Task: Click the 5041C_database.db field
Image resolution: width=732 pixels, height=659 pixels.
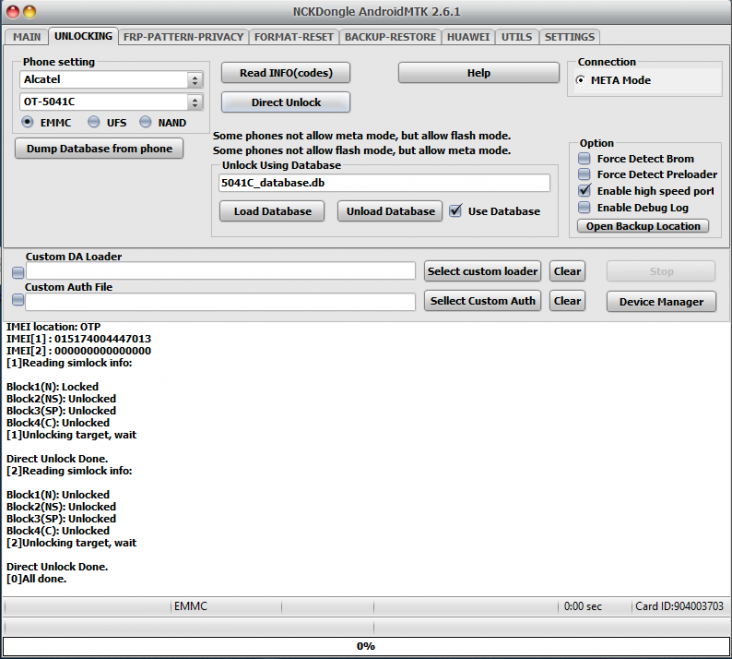Action: 384,182
